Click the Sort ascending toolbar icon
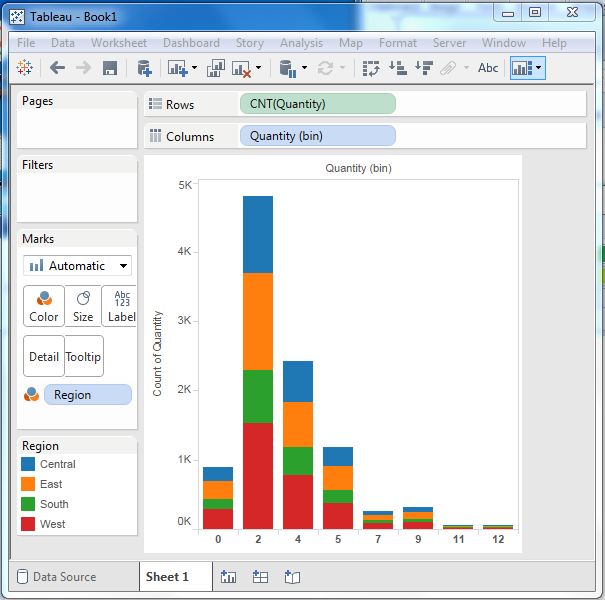 [397, 68]
